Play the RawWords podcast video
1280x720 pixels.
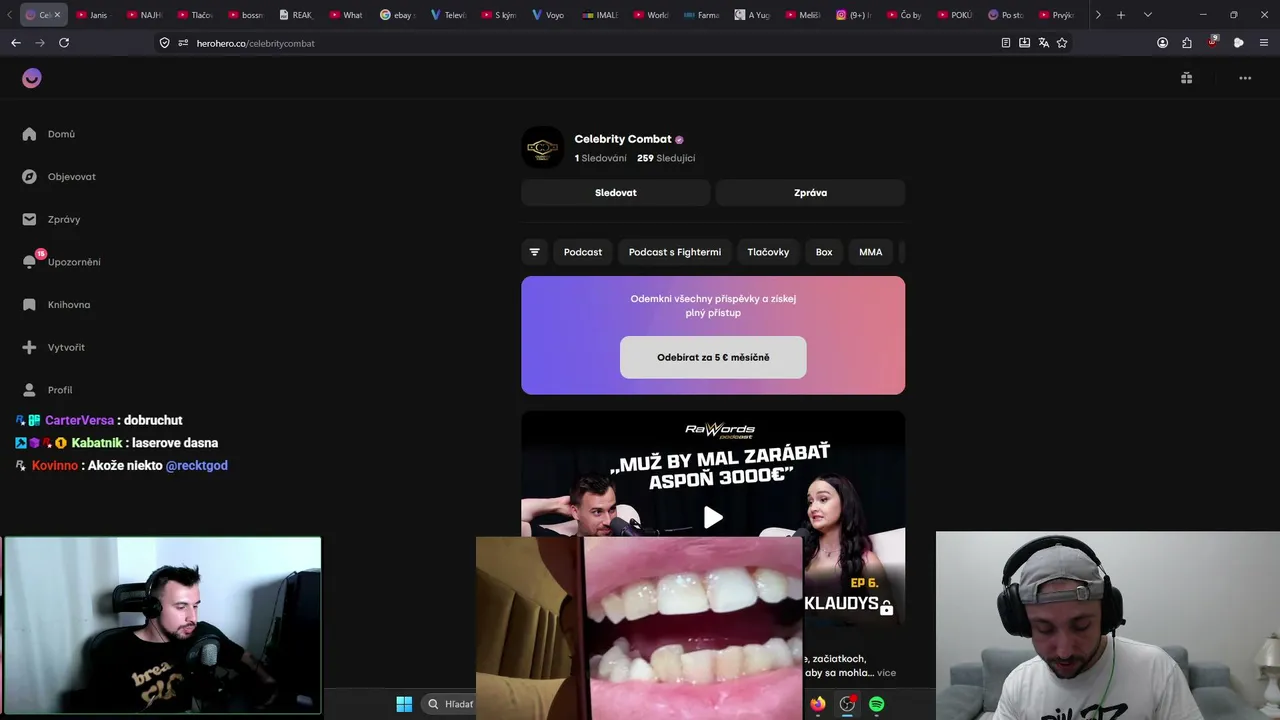point(713,517)
